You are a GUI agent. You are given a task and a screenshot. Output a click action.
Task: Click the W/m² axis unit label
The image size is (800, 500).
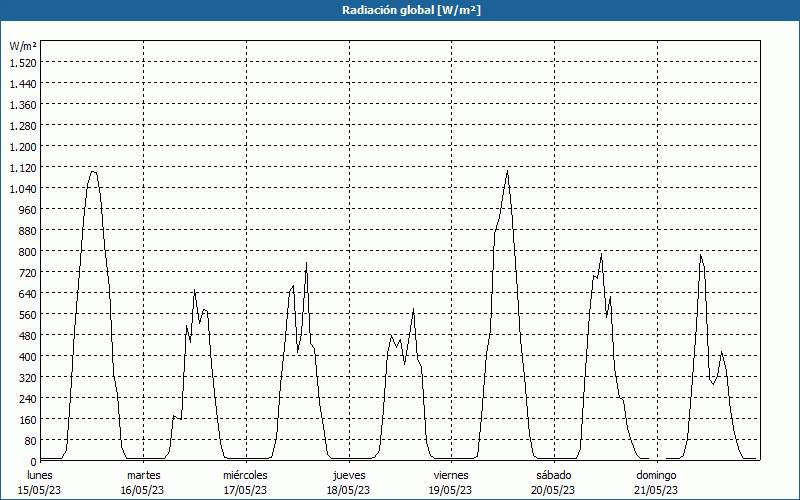pos(23,46)
